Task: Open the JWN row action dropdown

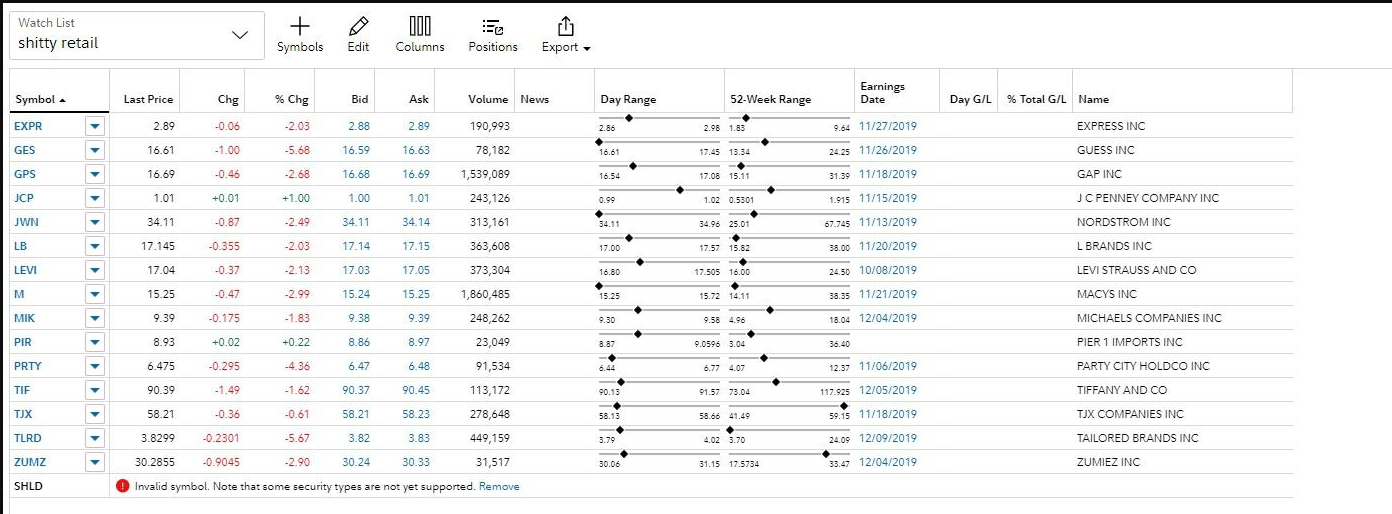Action: pos(95,222)
